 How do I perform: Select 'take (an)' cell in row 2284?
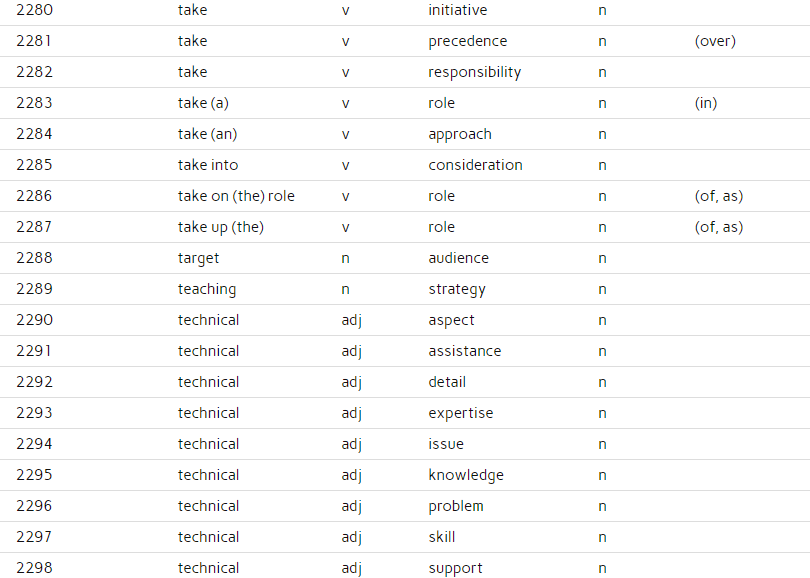pyautogui.click(x=207, y=134)
